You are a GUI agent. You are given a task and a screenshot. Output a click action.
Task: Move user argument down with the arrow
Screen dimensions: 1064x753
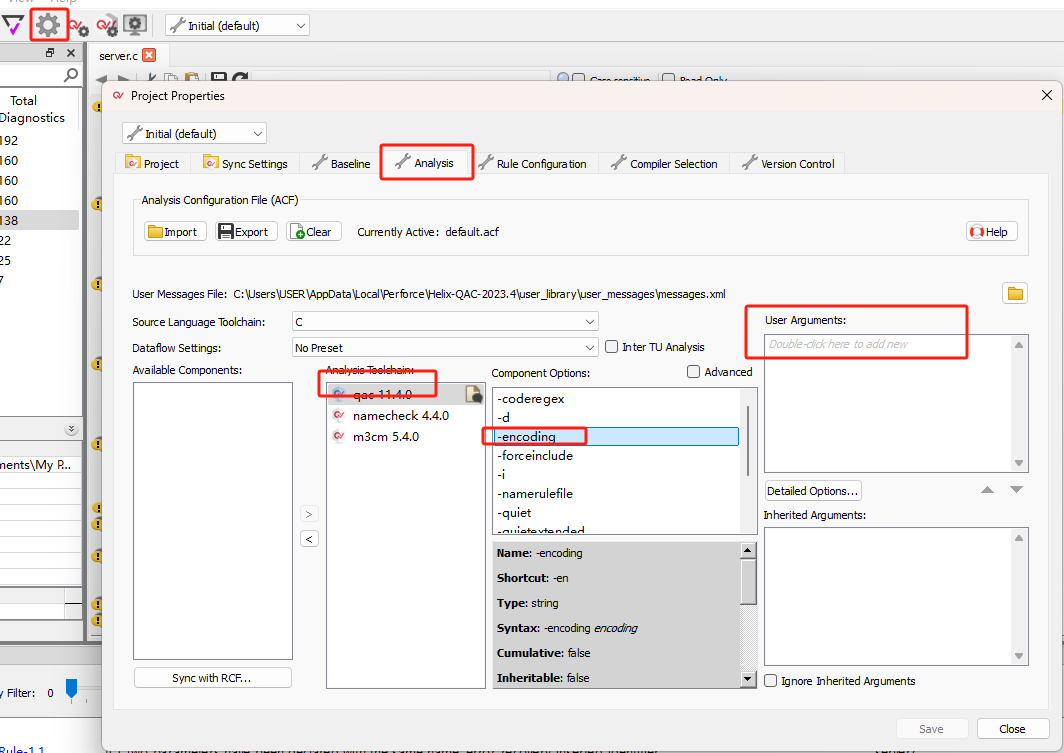pos(1016,490)
